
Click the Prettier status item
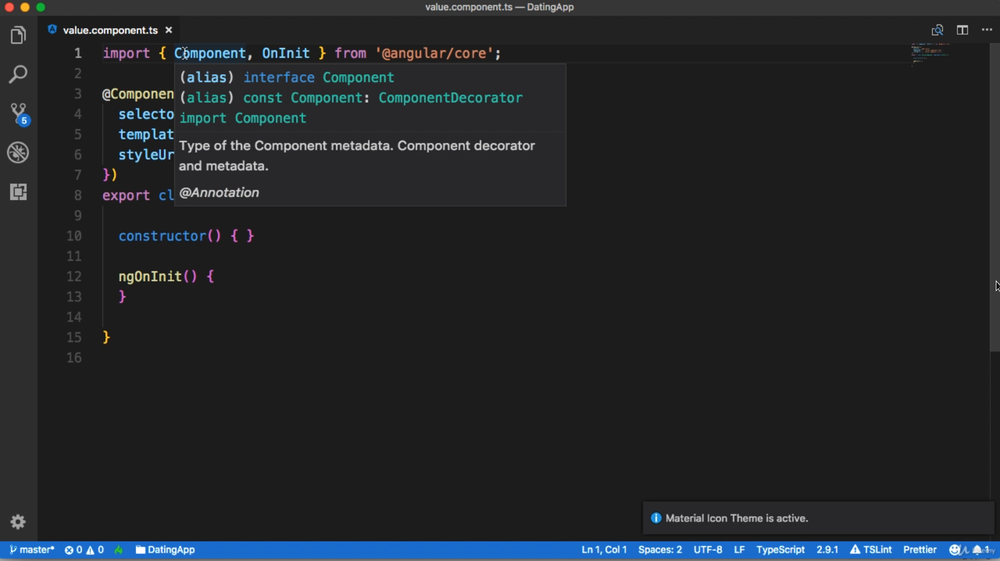[920, 550]
